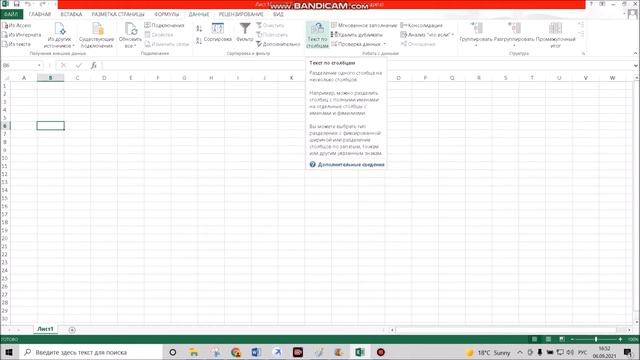640x360 pixels.
Task: Expand the Проверка данных dropdown arrow
Action: tap(384, 44)
